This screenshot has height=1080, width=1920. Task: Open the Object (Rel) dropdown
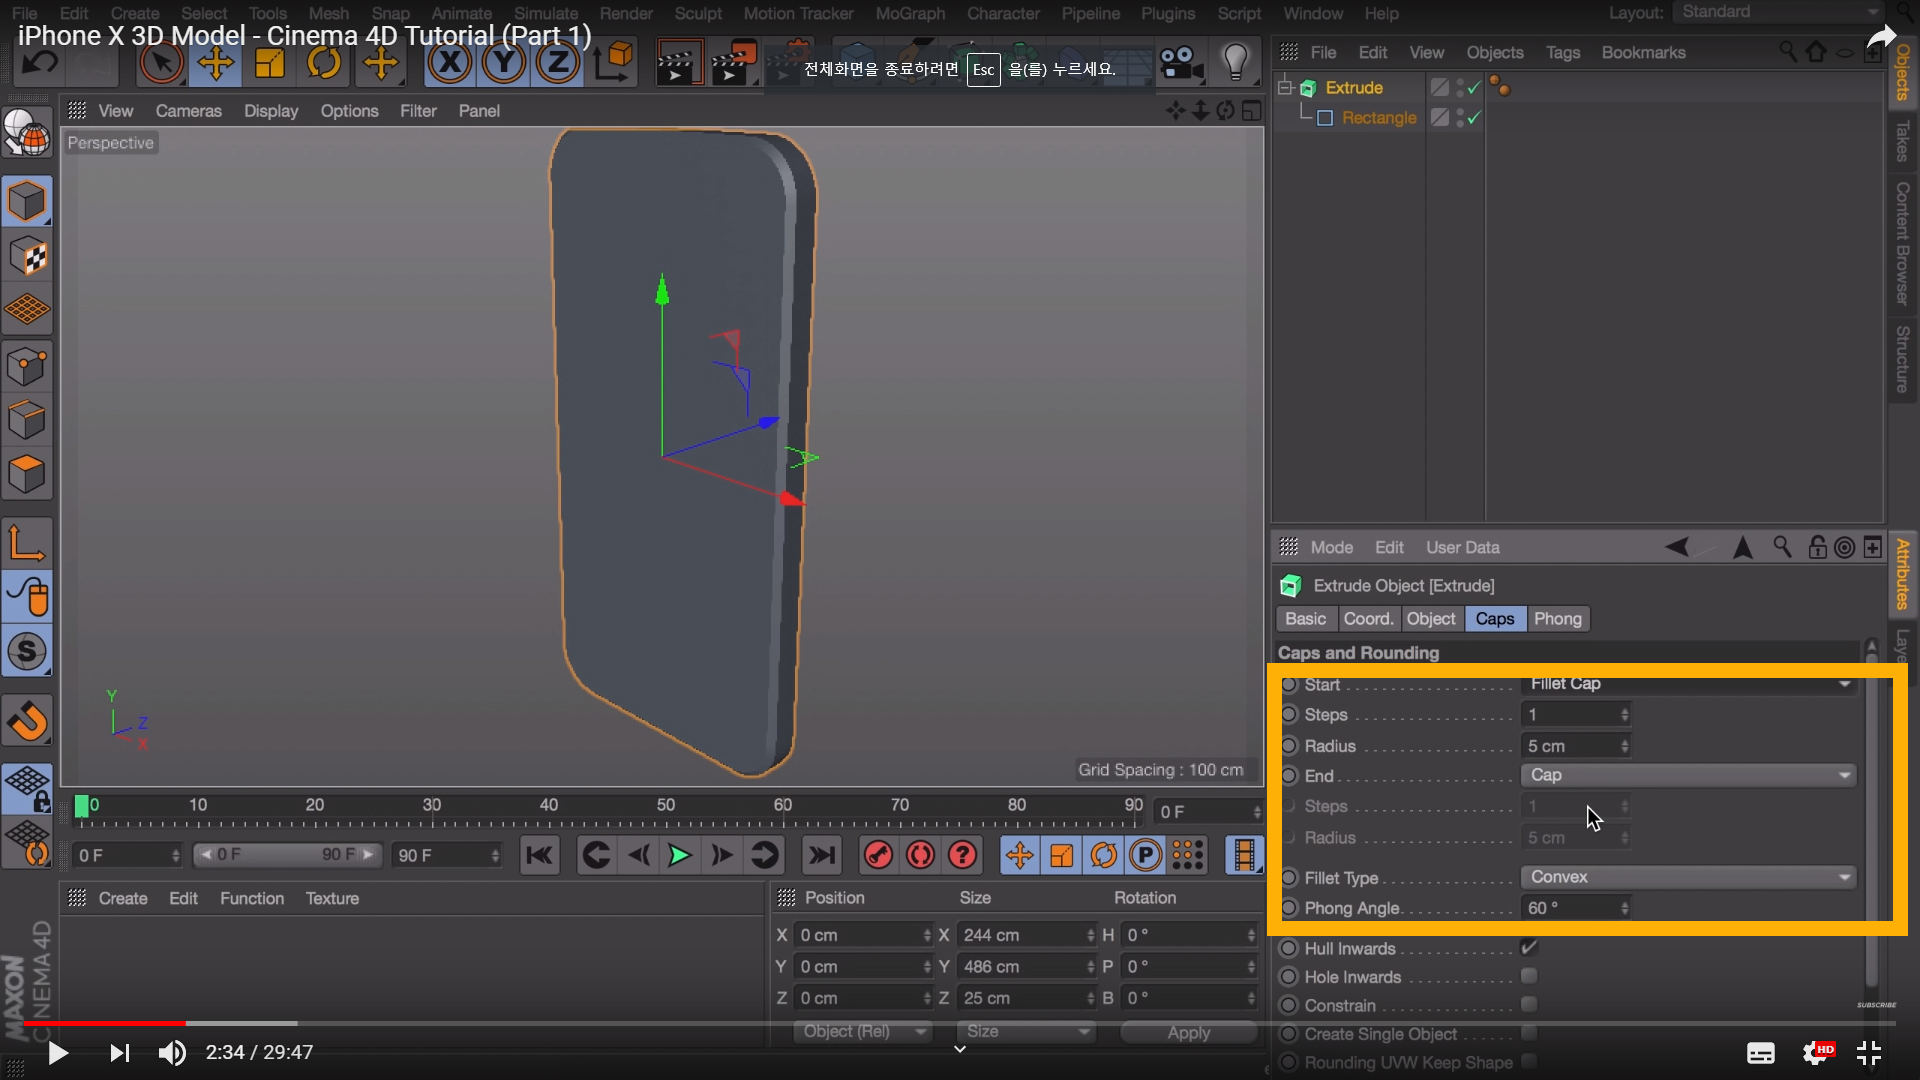(863, 1031)
